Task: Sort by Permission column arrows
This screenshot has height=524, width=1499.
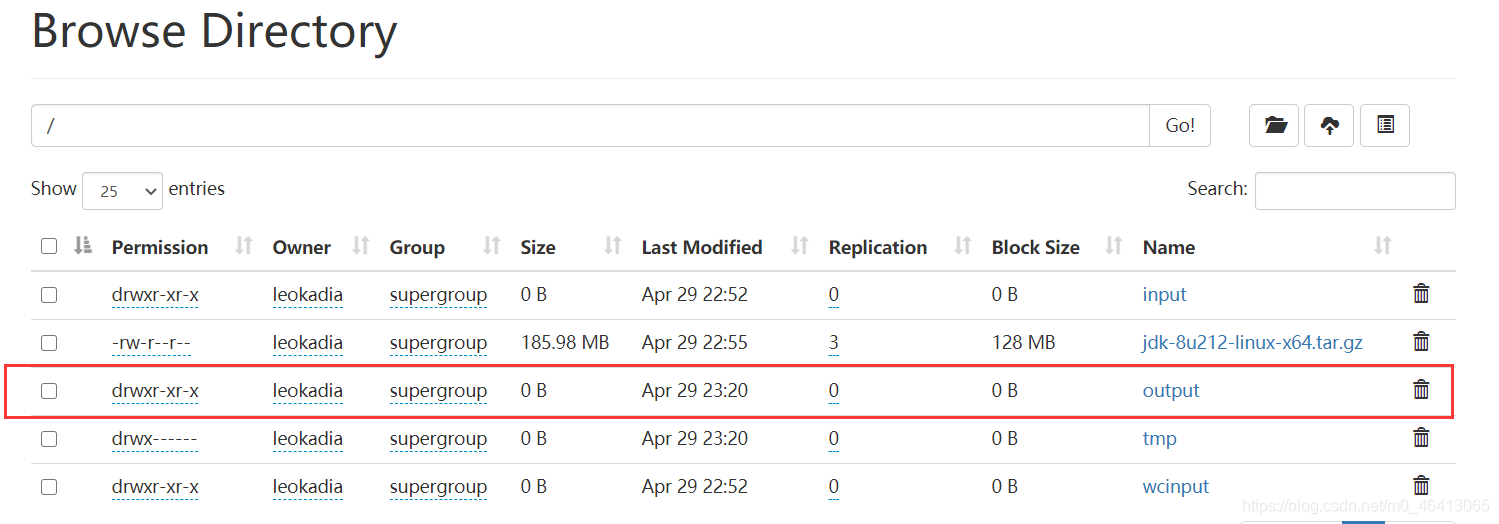Action: (x=244, y=246)
